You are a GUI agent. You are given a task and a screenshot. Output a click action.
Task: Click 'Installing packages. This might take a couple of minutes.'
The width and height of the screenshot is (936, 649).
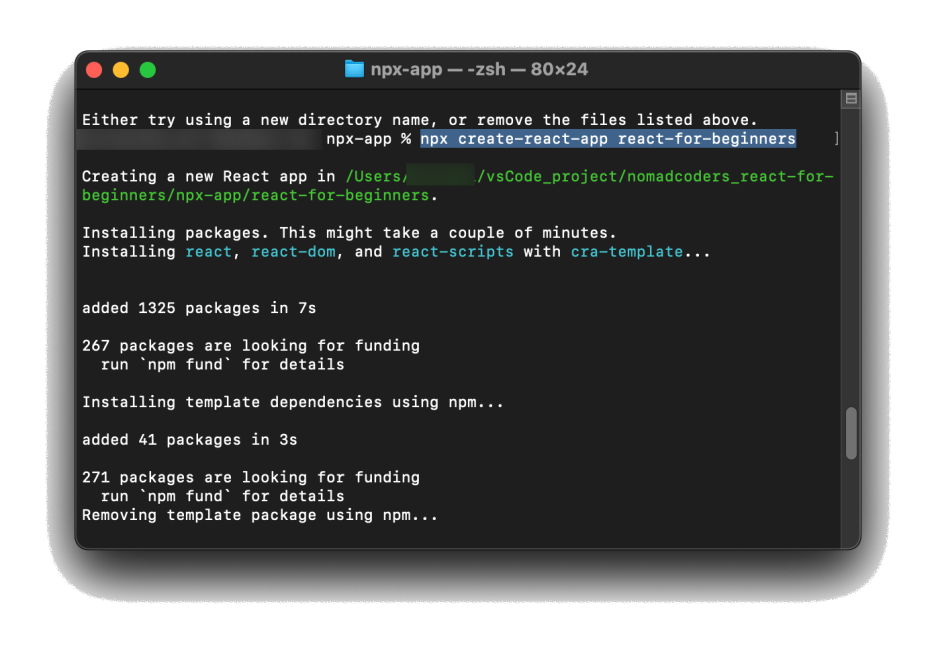(349, 233)
